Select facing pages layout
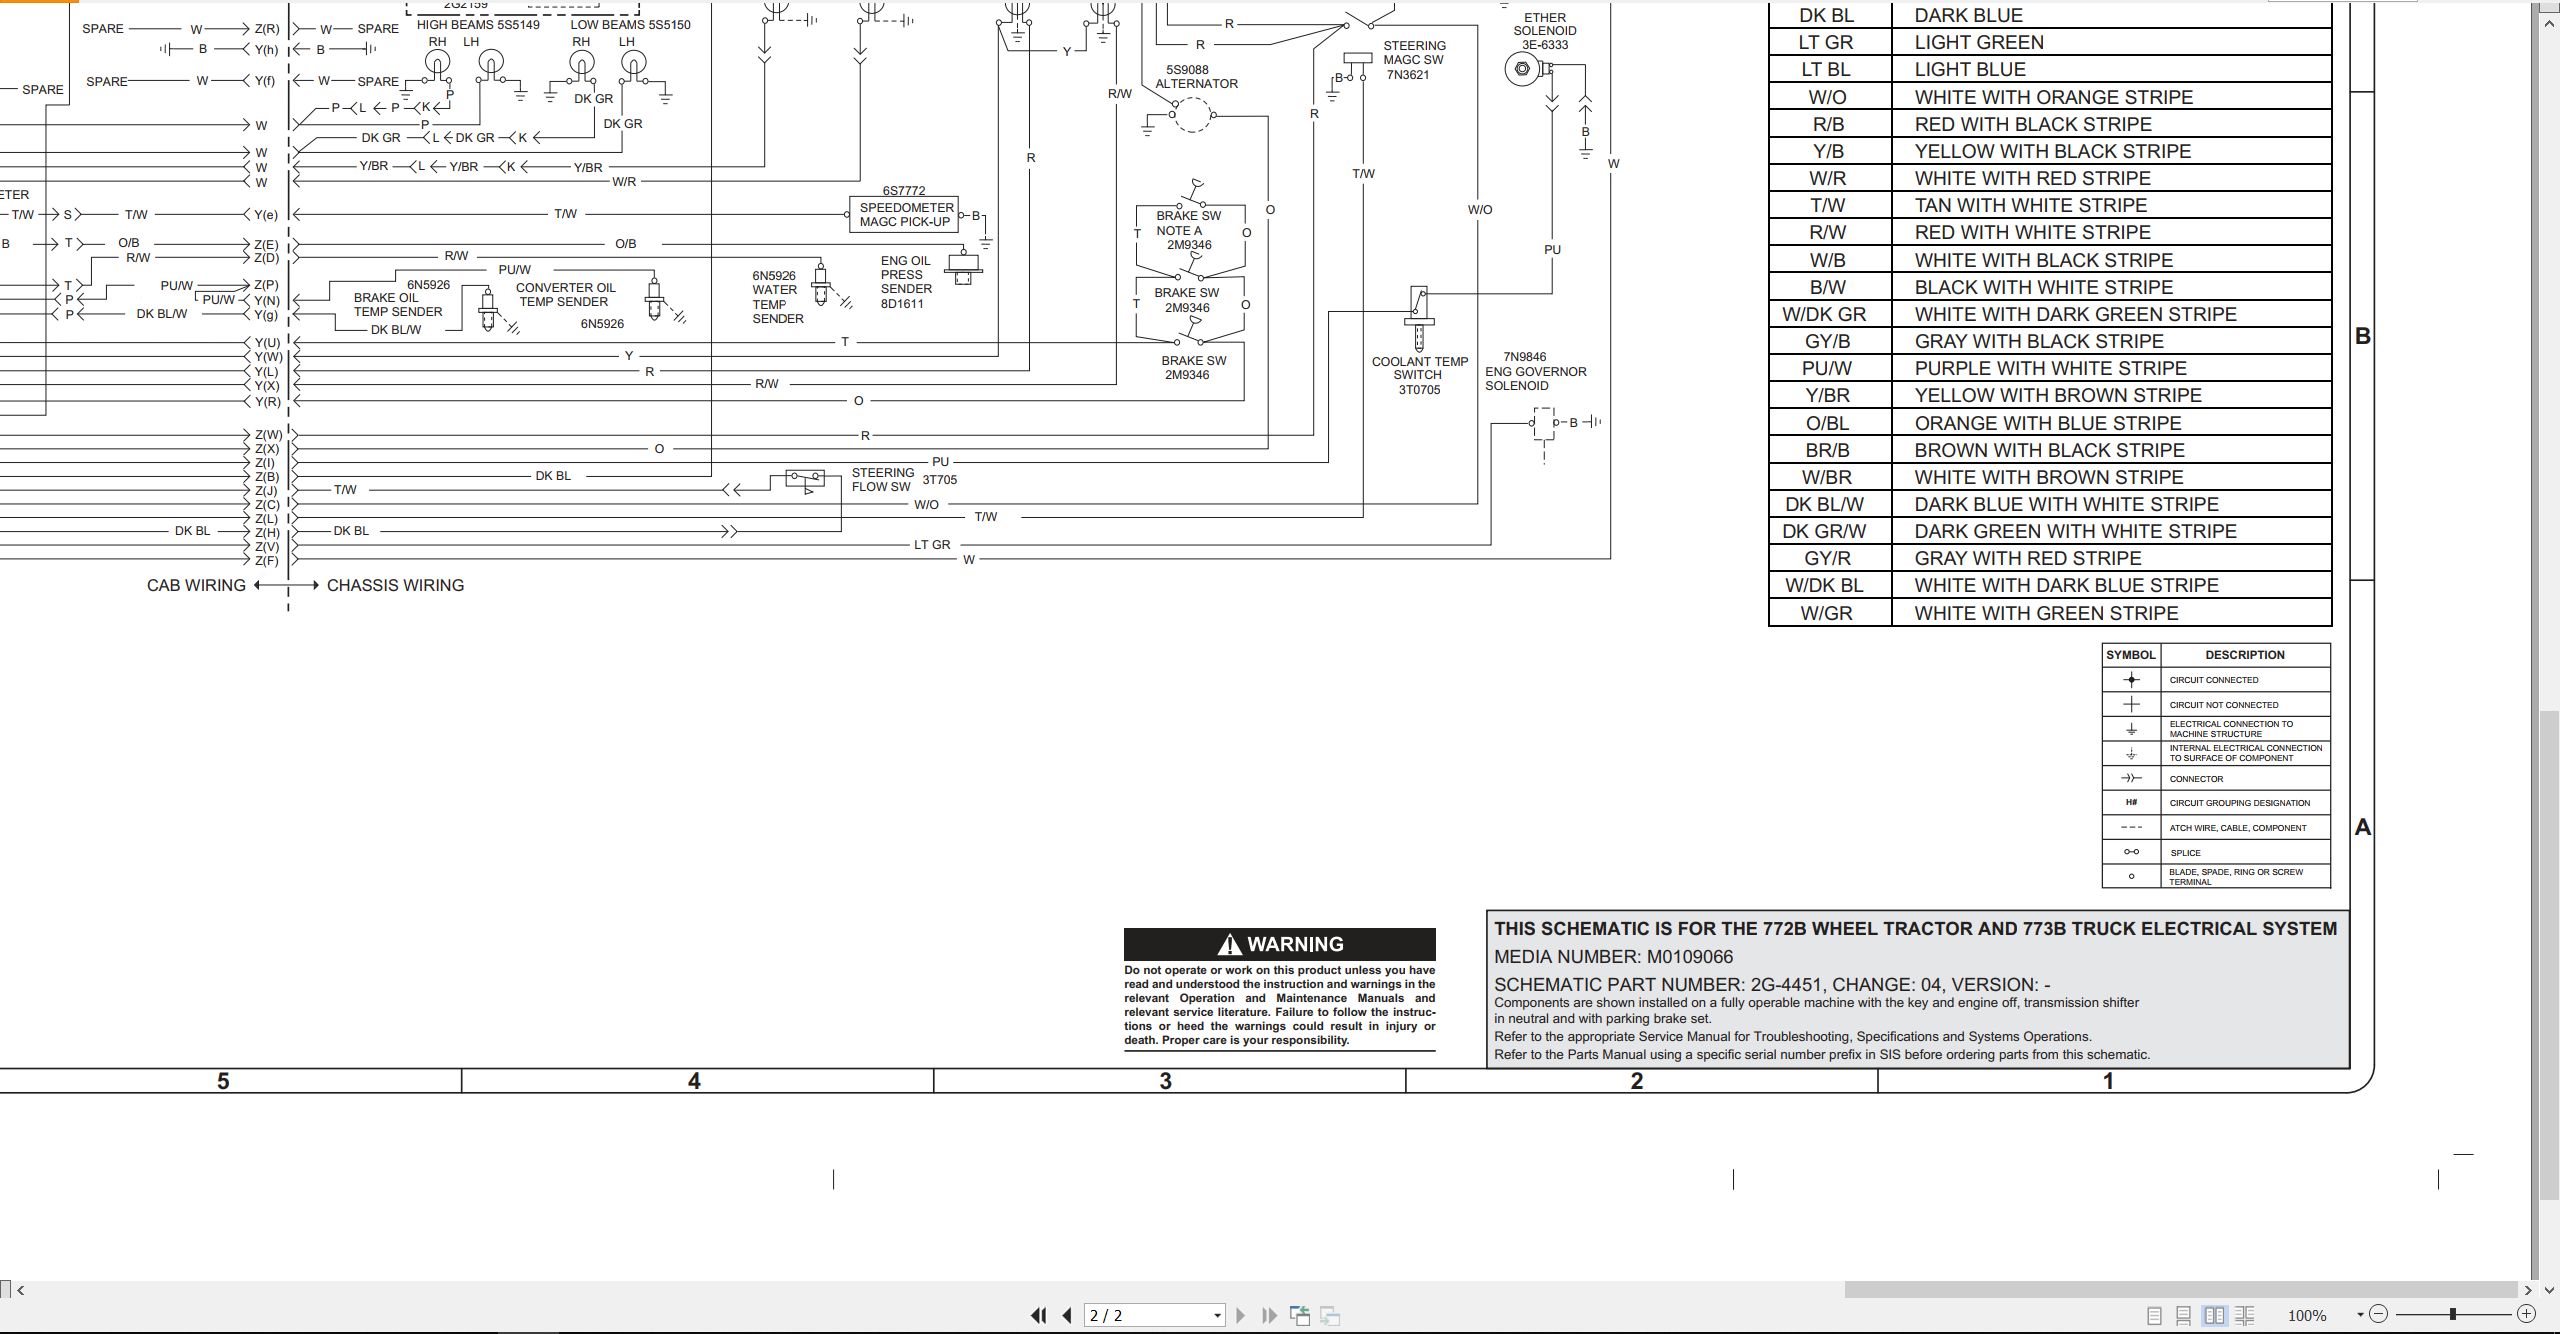The image size is (2560, 1334). pos(2215,1316)
